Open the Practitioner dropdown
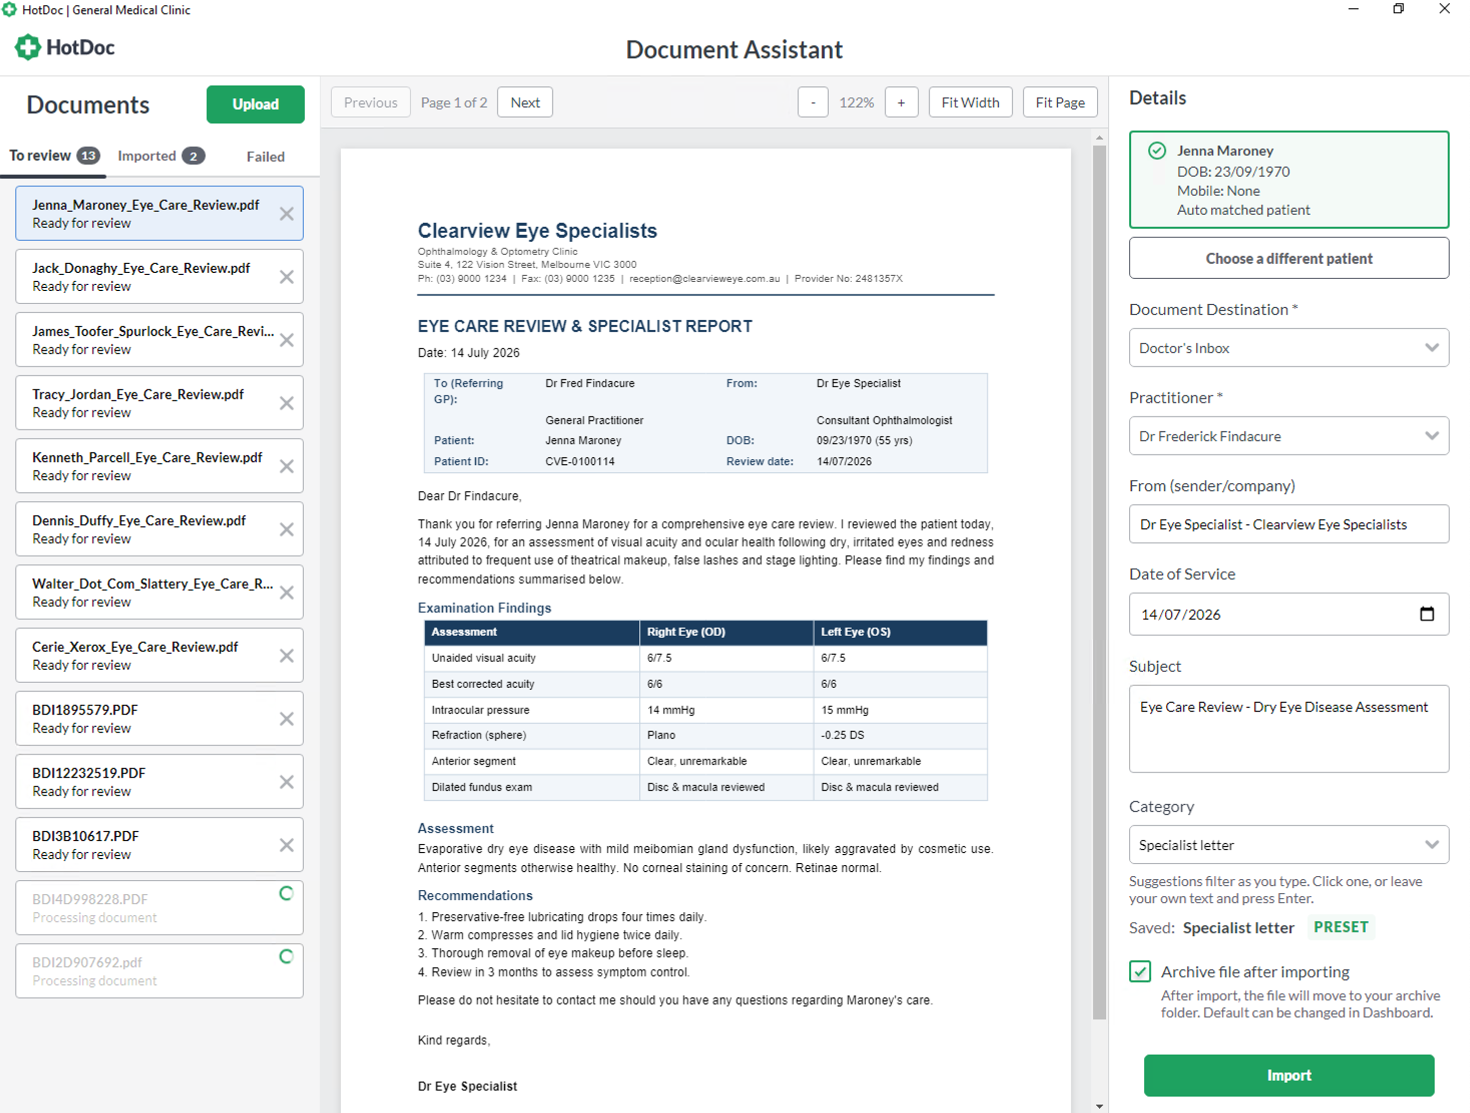This screenshot has width=1470, height=1113. (x=1289, y=436)
